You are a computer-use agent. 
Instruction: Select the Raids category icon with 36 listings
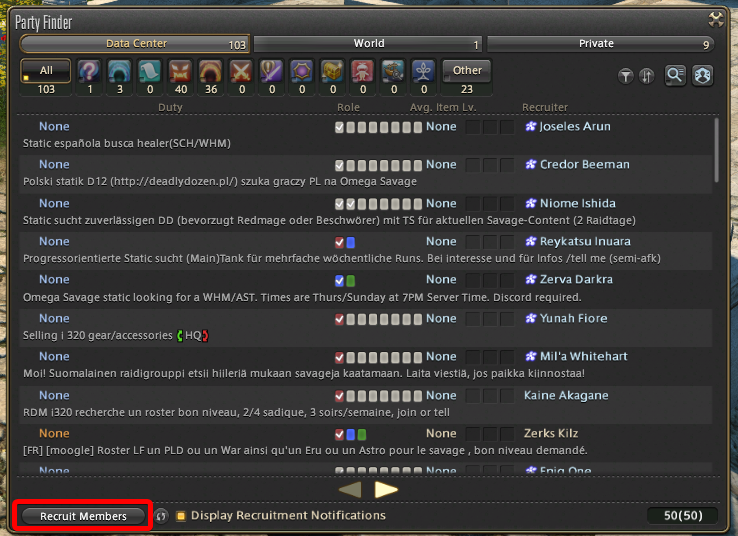211,71
